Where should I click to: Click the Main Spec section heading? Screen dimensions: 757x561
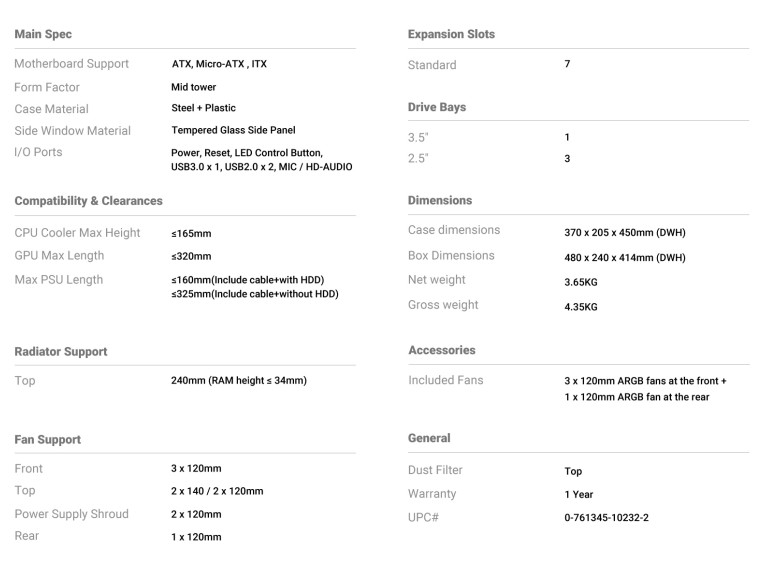43,34
